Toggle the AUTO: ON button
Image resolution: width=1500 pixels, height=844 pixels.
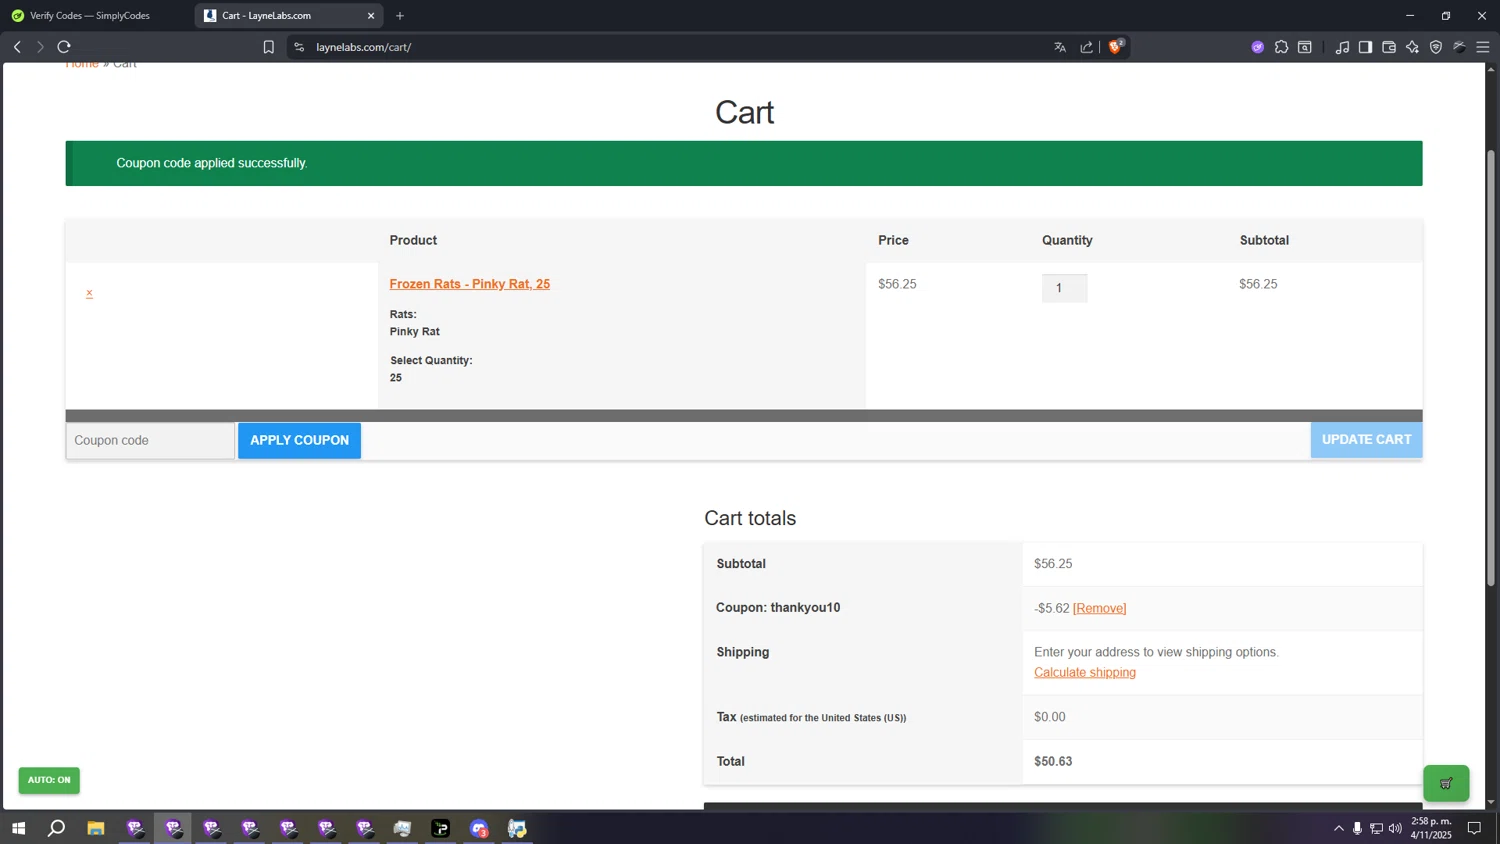tap(49, 780)
